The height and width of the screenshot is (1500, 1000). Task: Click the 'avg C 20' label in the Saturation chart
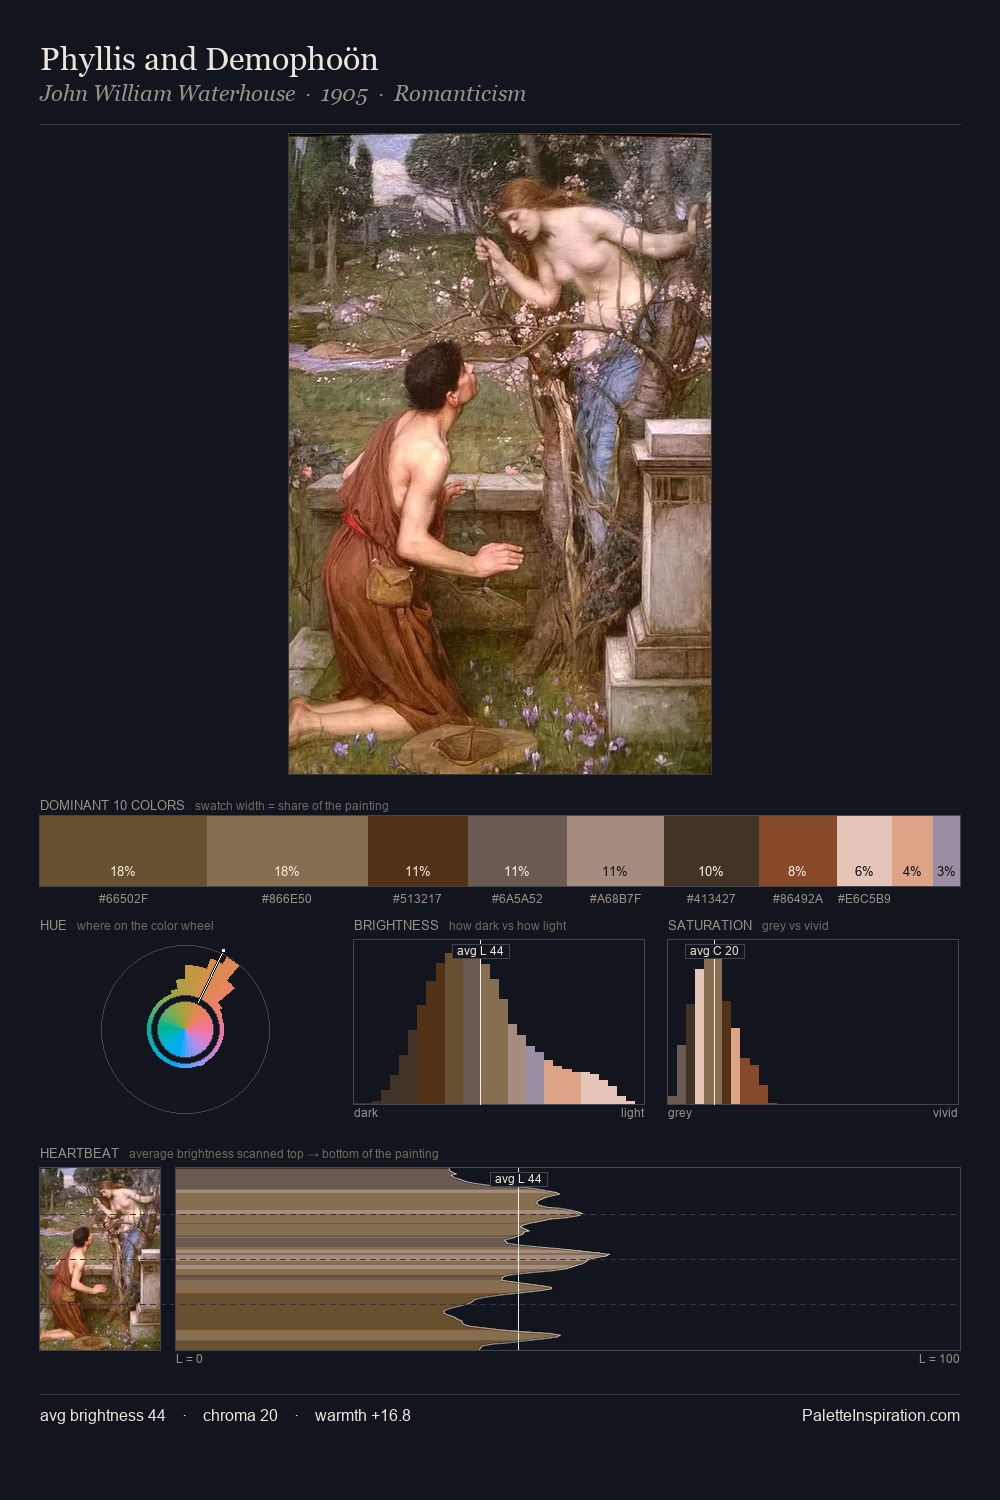click(714, 951)
